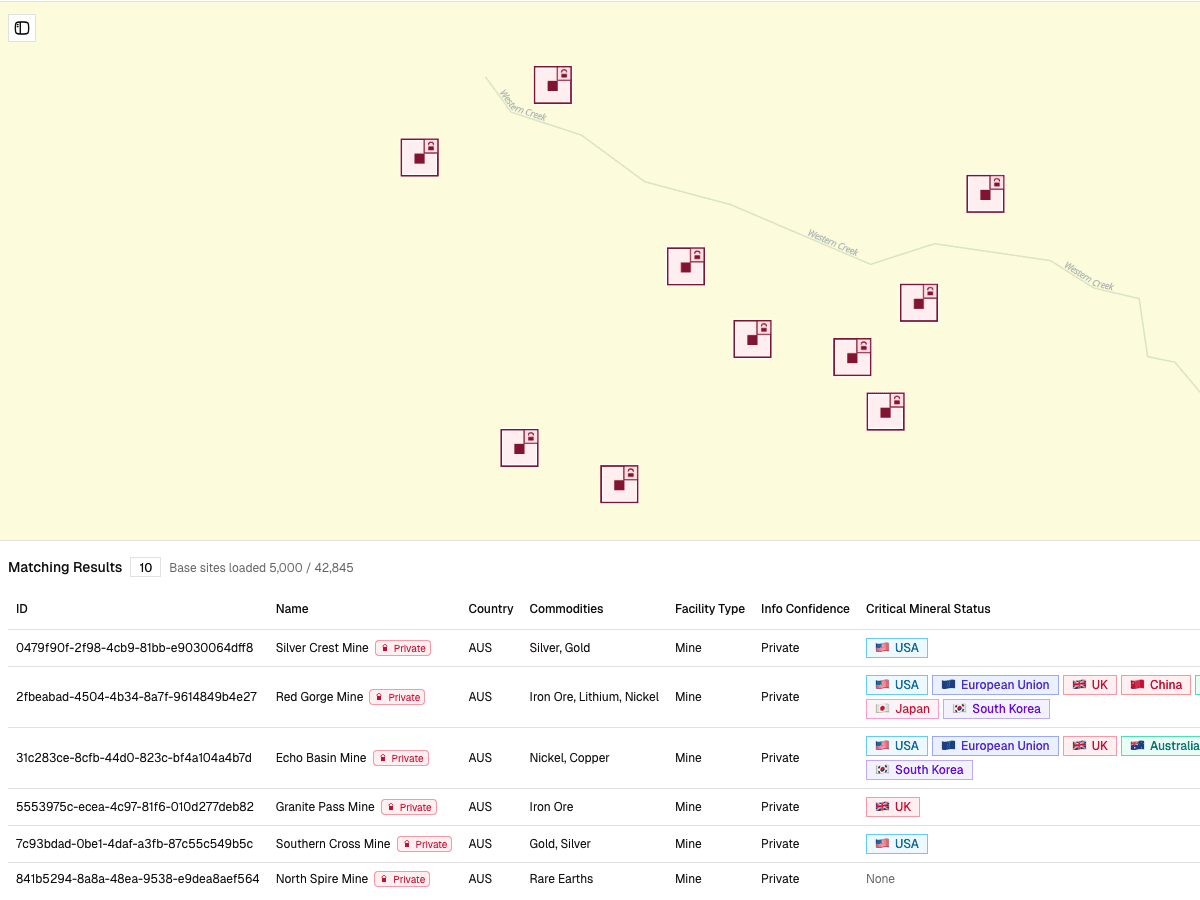This screenshot has height=900, width=1200.
Task: Toggle the sidebar panel icon
Action: click(21, 28)
